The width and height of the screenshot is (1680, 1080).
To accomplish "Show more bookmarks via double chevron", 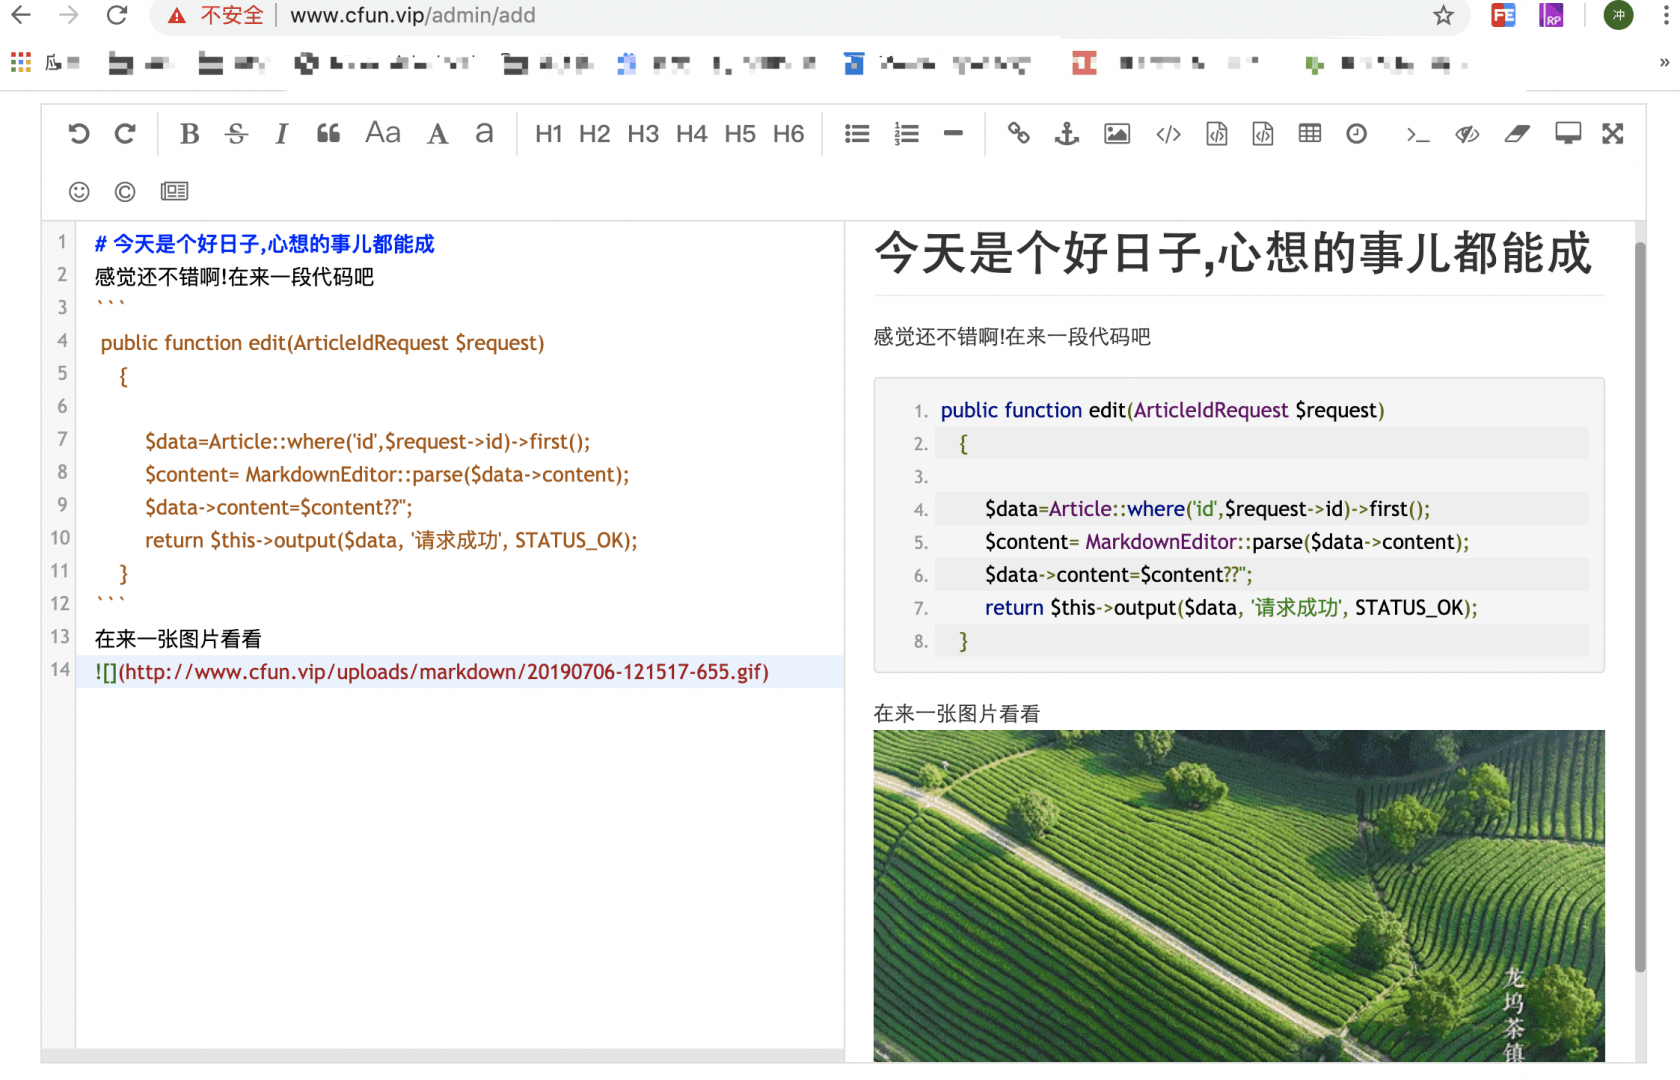I will pyautogui.click(x=1664, y=63).
